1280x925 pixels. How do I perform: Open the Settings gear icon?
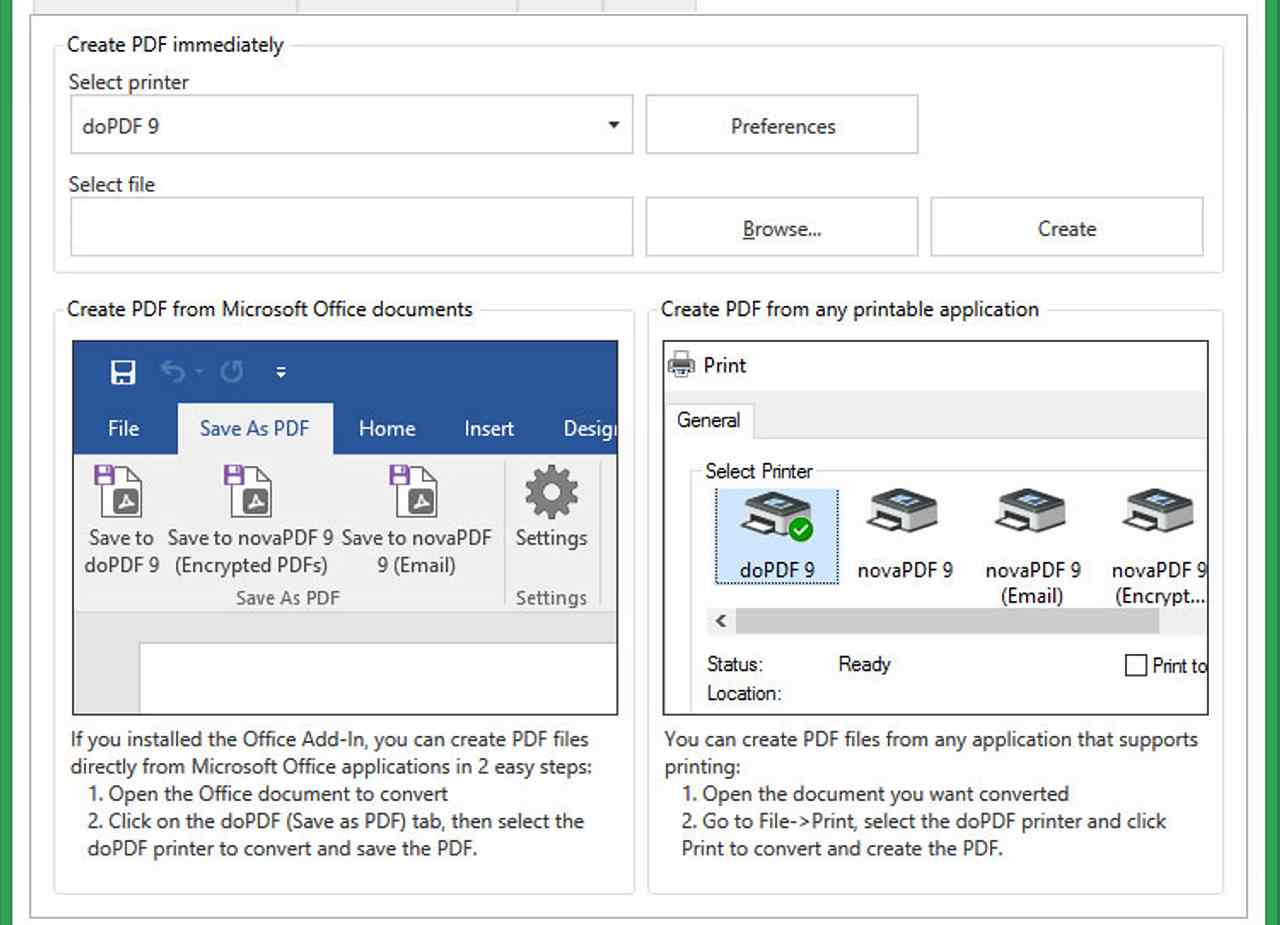551,493
